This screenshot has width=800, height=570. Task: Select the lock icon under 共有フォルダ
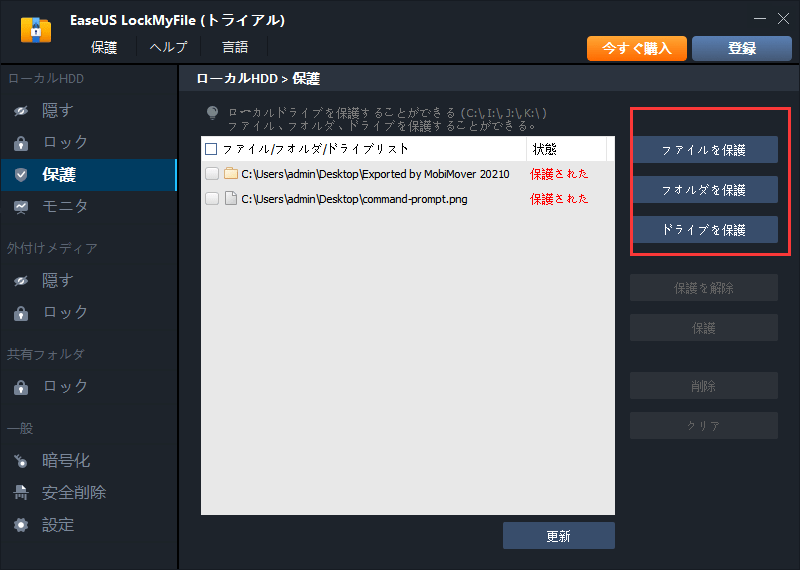21,387
